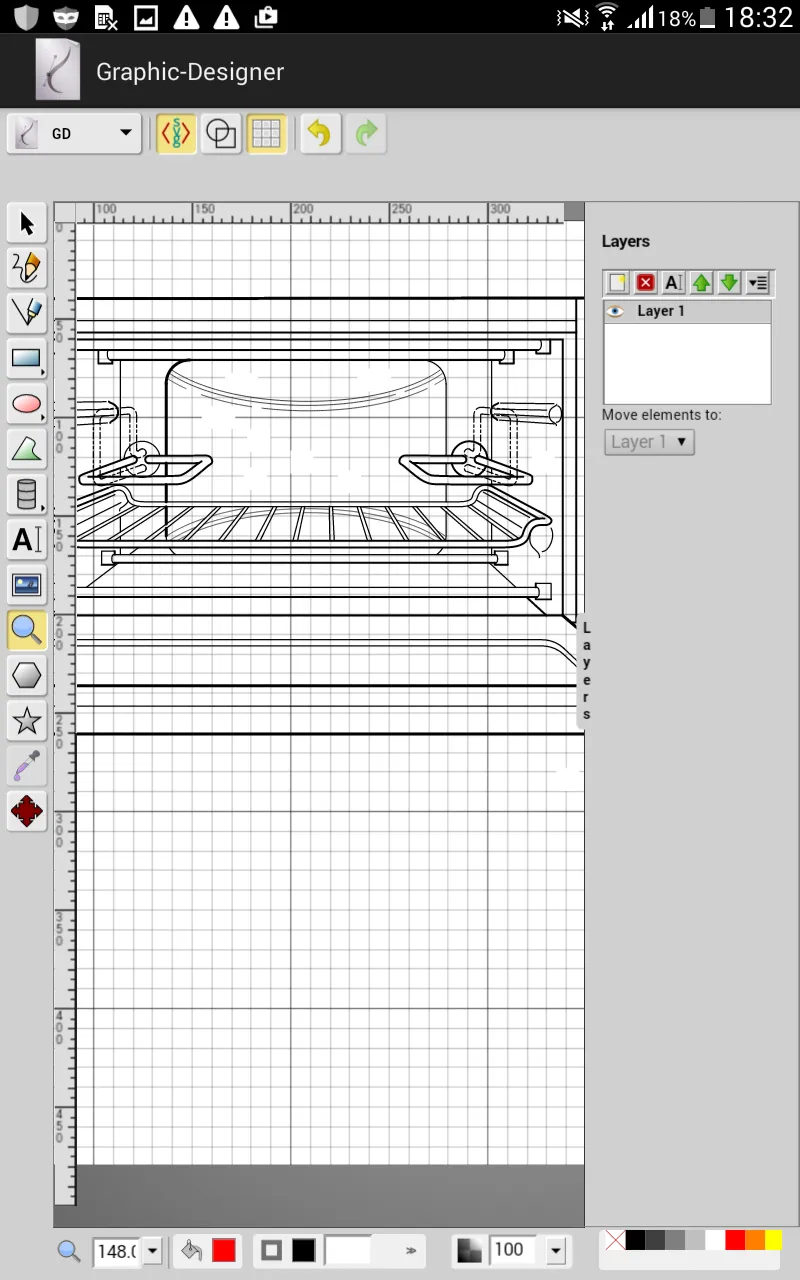This screenshot has width=800, height=1280.
Task: Select the magnifier zoom tool
Action: 27,630
